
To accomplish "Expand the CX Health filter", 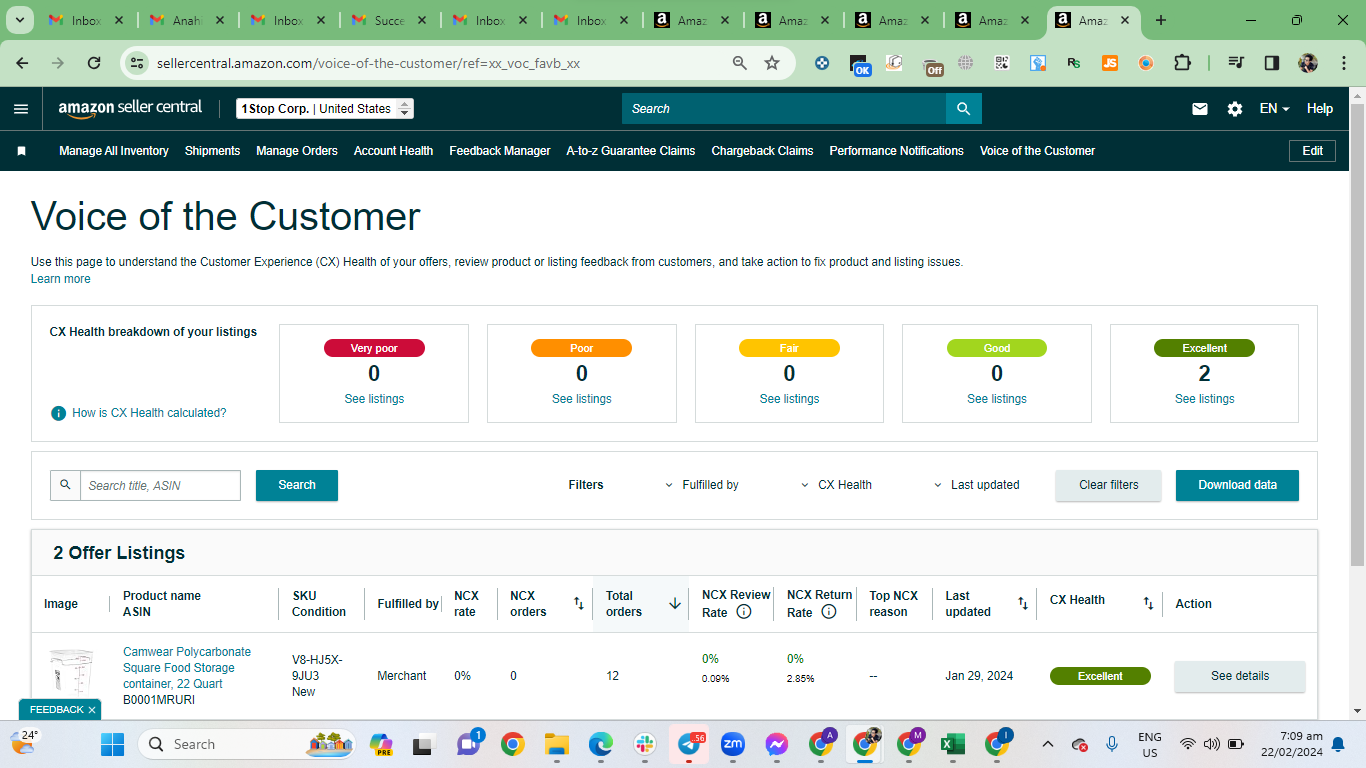I will (x=837, y=485).
